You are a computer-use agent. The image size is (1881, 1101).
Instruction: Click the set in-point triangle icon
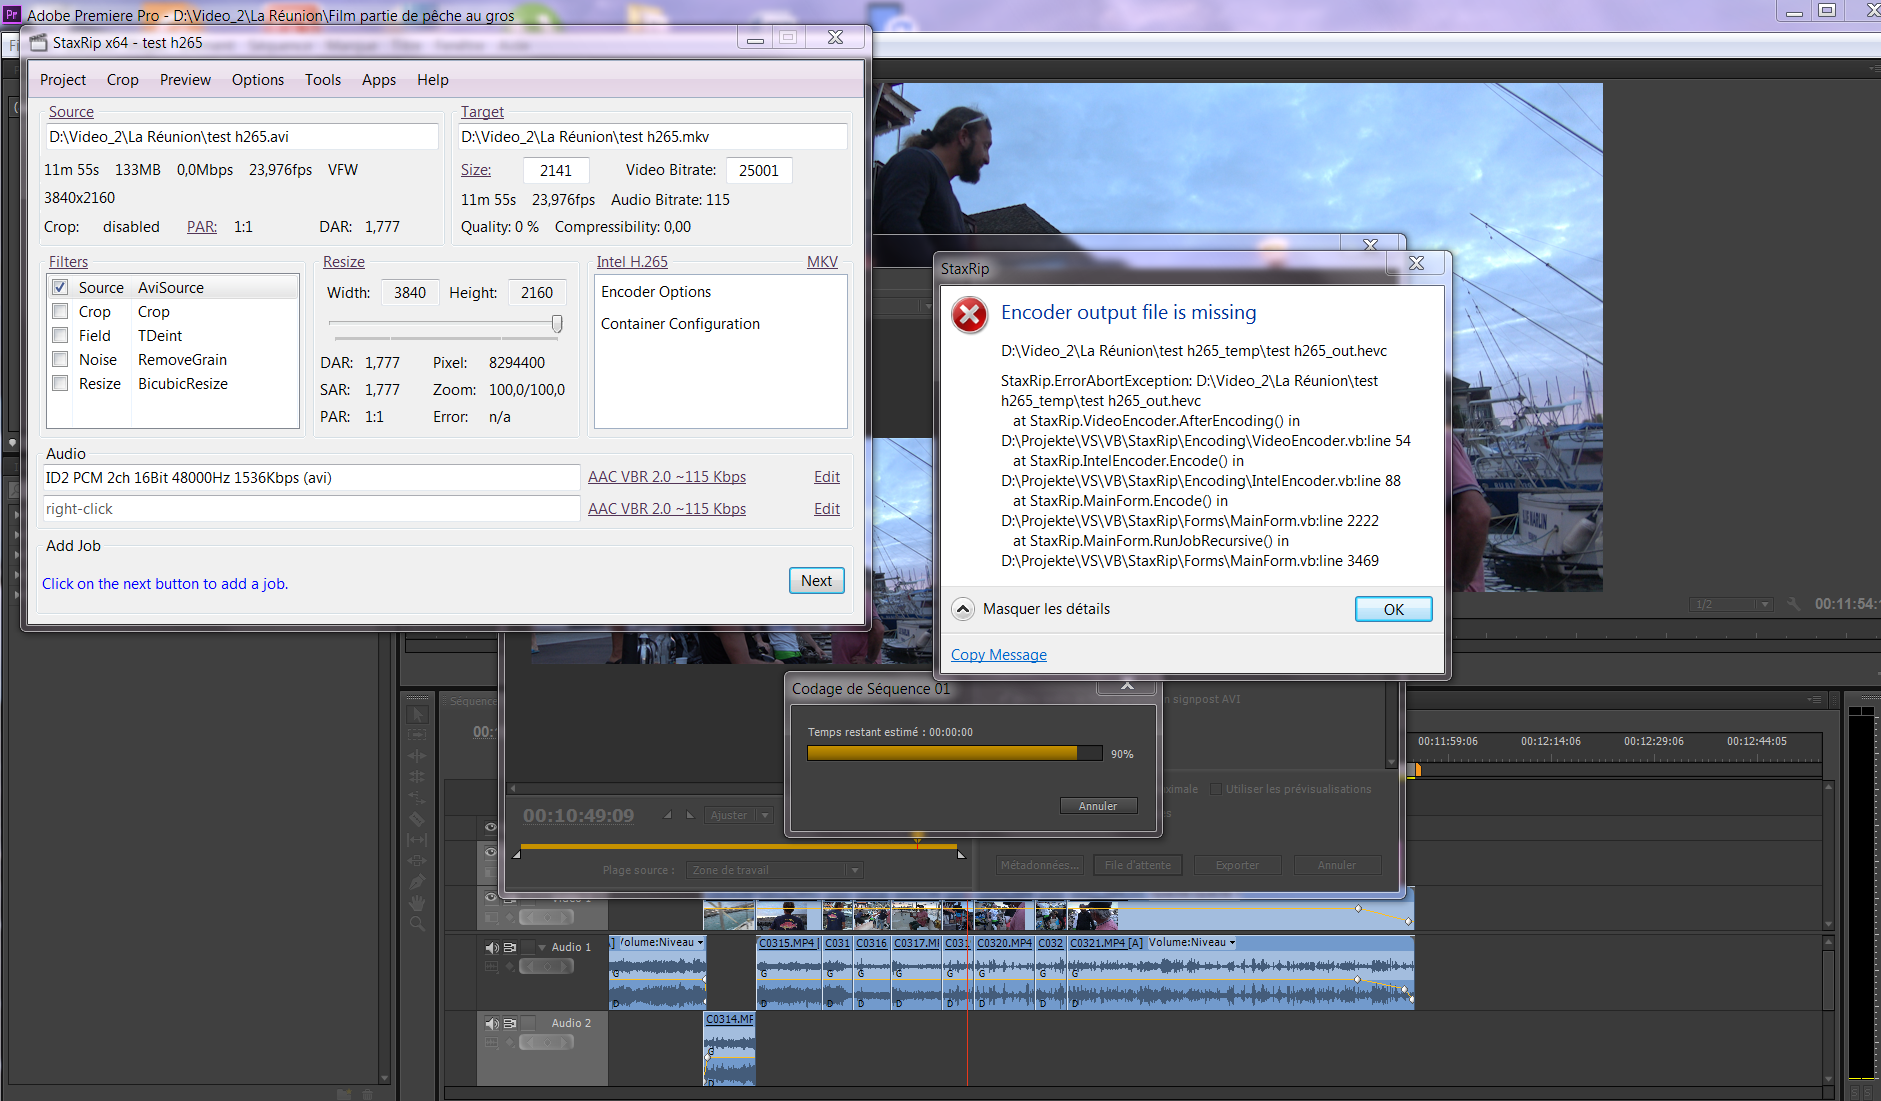668,815
